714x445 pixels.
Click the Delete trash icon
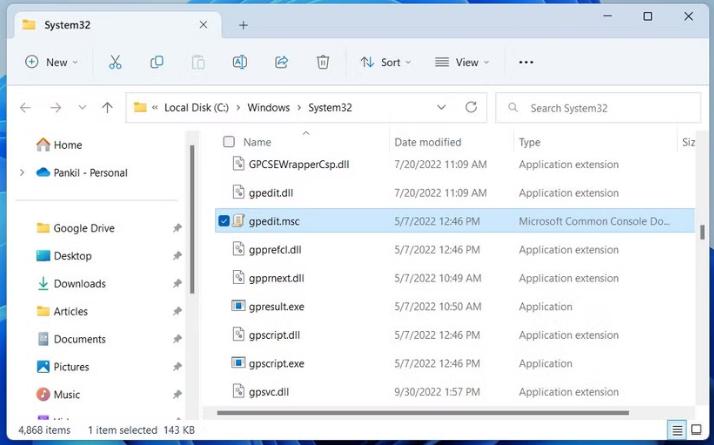pyautogui.click(x=323, y=62)
